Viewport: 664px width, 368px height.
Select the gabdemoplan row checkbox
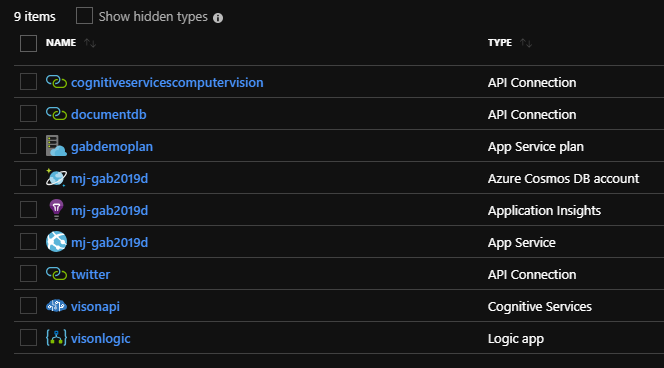28,146
